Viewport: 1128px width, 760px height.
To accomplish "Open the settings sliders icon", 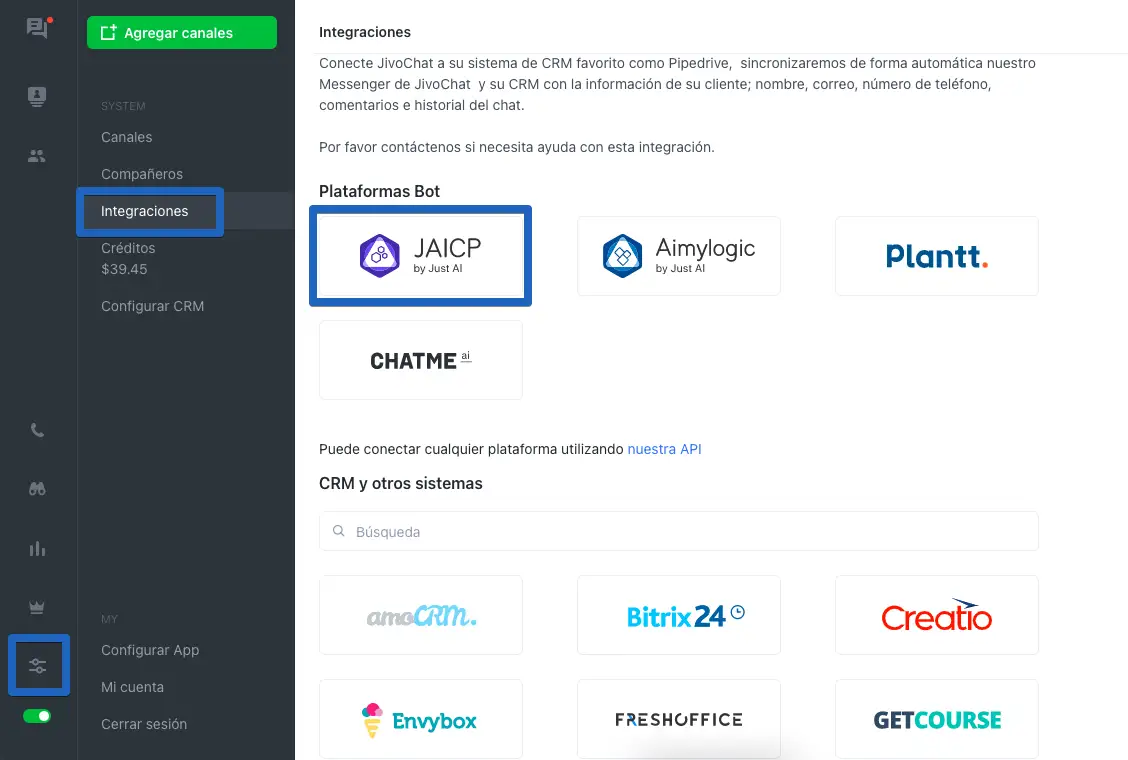I will [38, 666].
